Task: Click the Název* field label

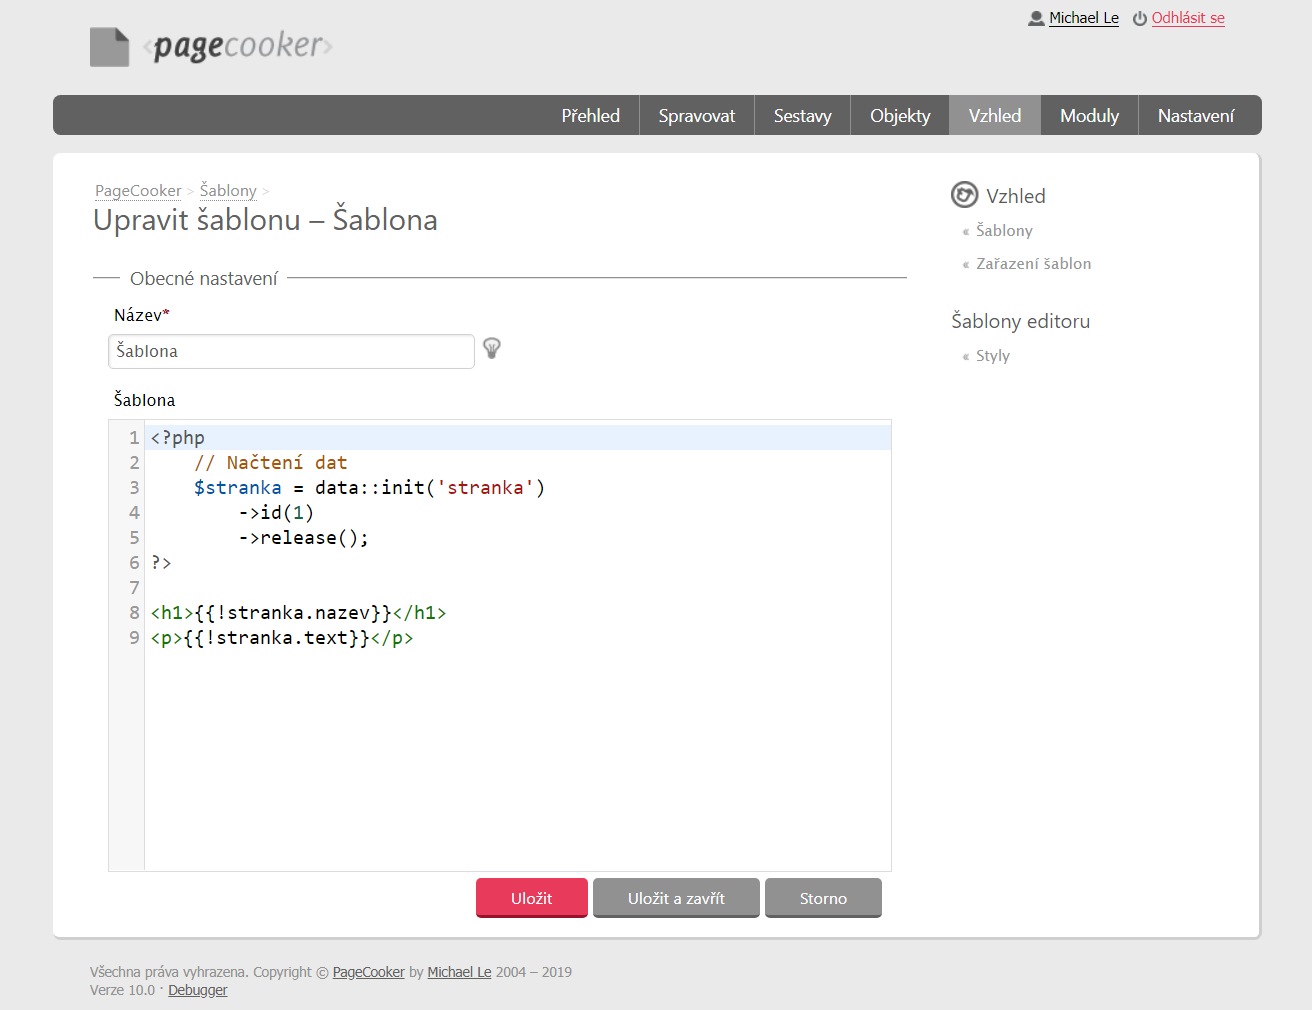Action: tap(142, 315)
